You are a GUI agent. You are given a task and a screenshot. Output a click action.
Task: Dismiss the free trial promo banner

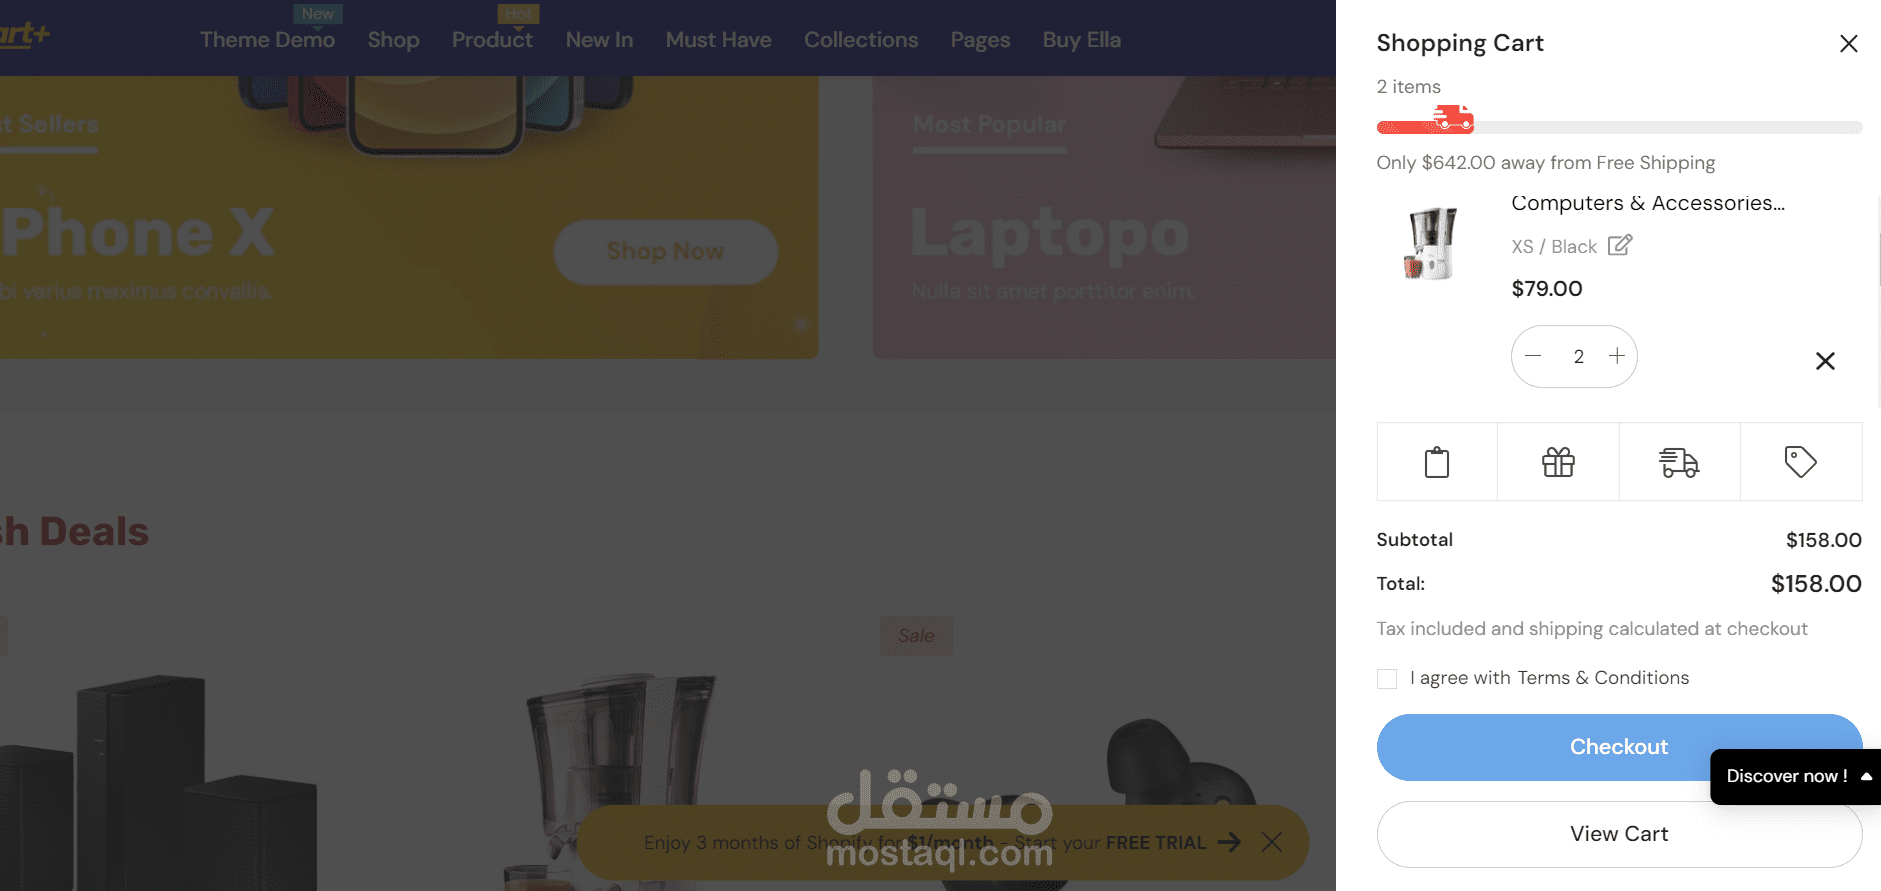point(1272,842)
